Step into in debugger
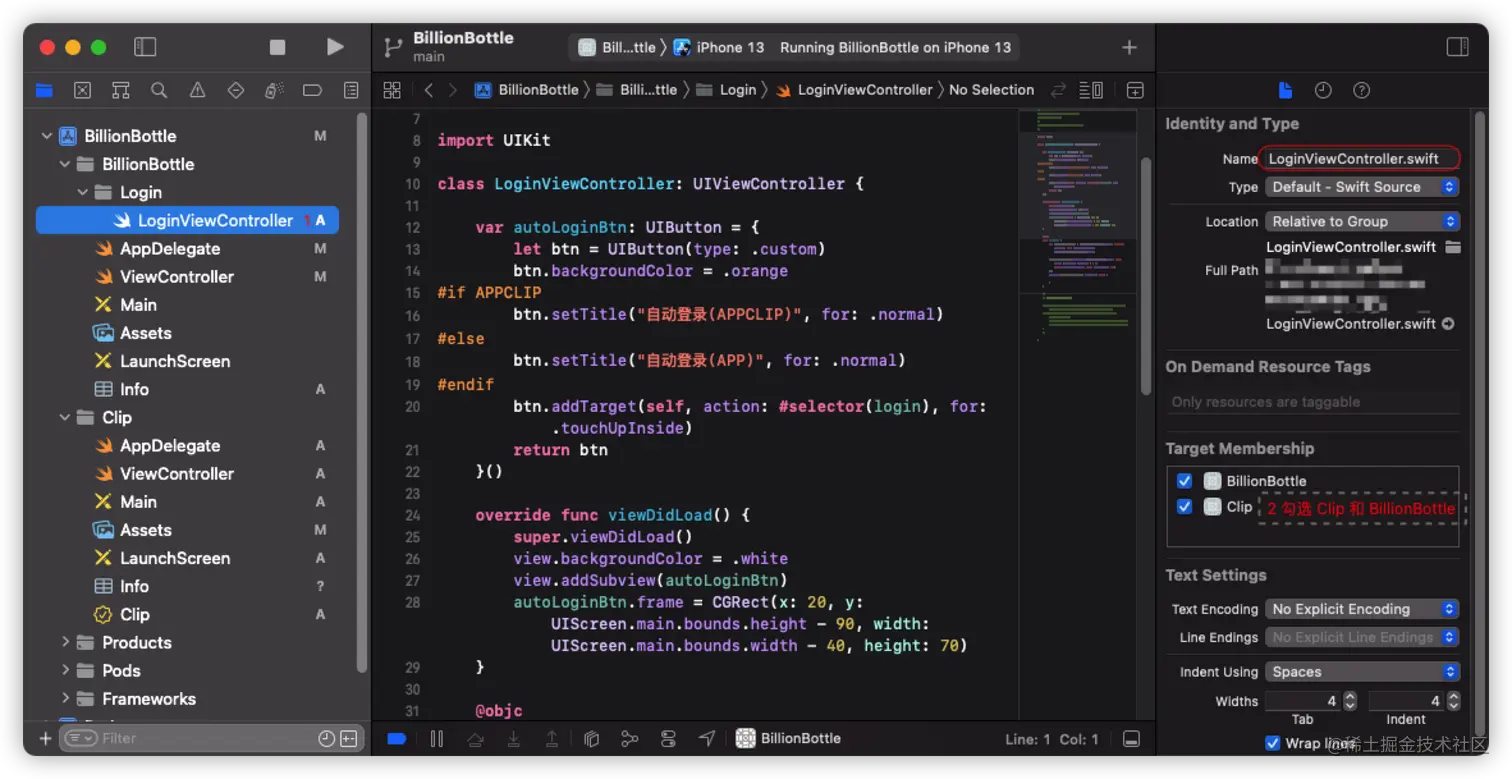Screen dimensions: 1512x779 pyautogui.click(x=513, y=739)
